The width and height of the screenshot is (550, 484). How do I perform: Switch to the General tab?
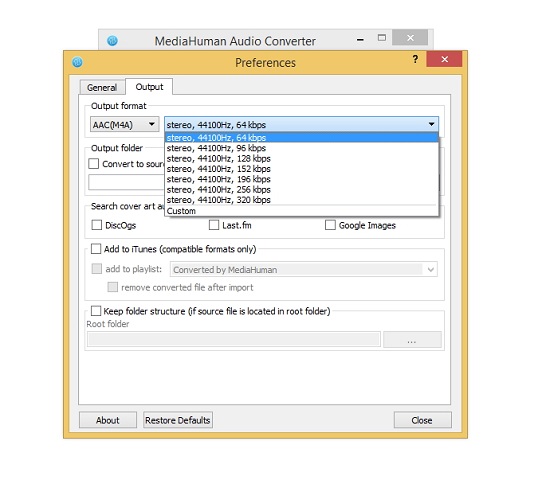102,87
